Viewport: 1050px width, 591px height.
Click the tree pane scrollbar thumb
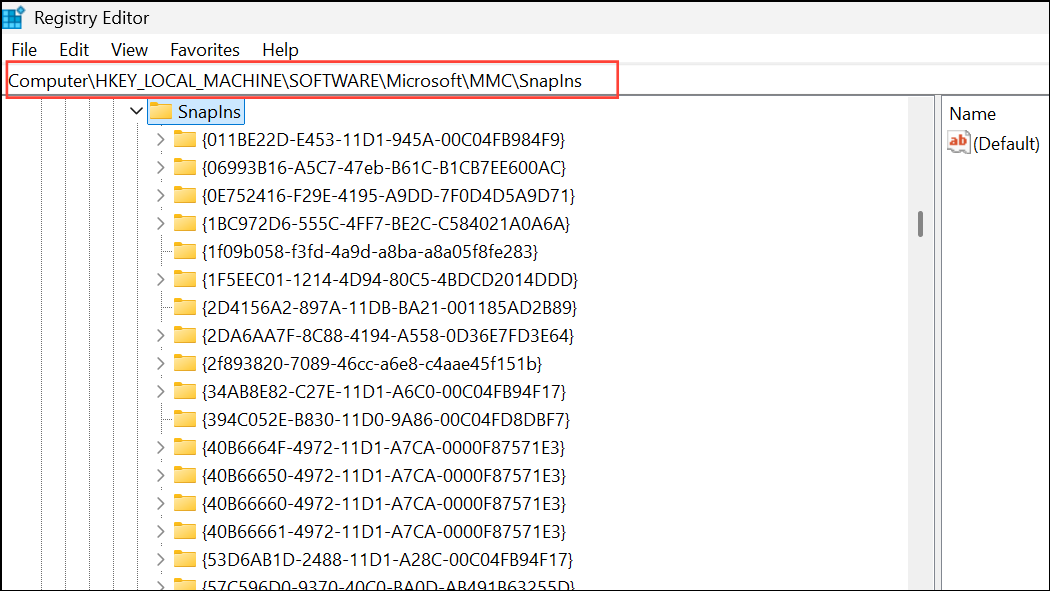click(920, 224)
